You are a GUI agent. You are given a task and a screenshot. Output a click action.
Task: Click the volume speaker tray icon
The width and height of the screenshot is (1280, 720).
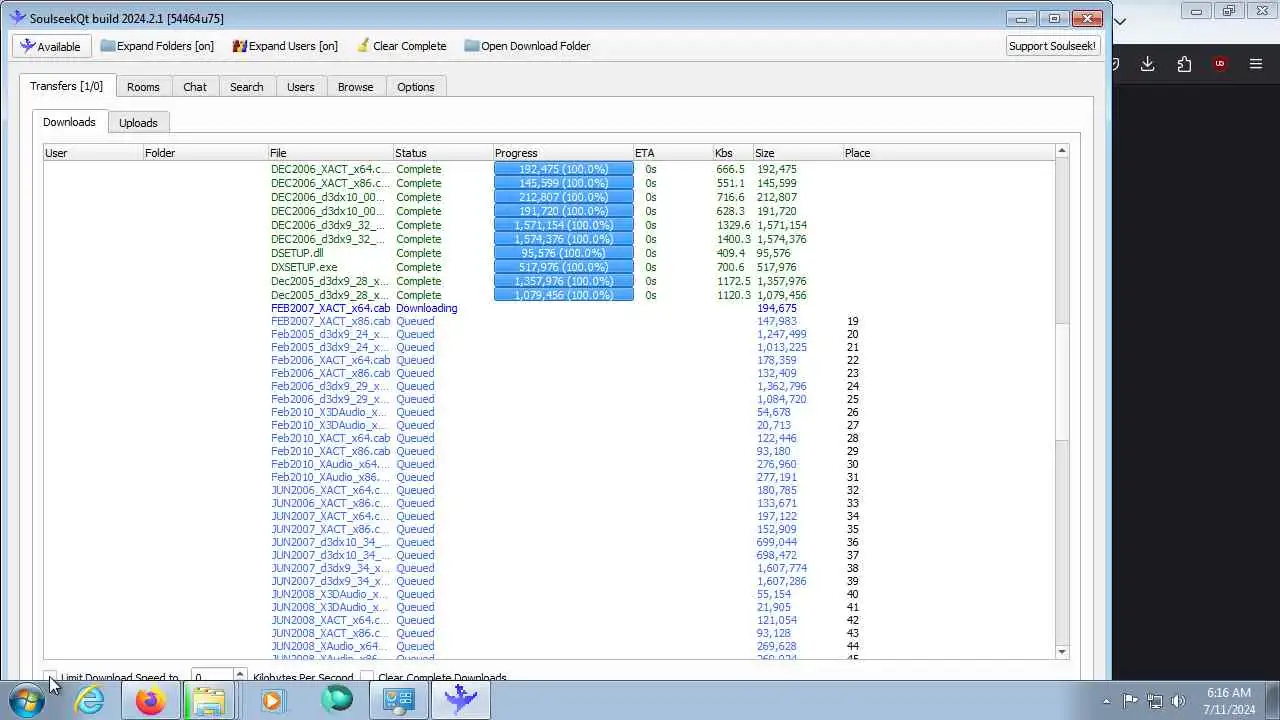point(1179,701)
